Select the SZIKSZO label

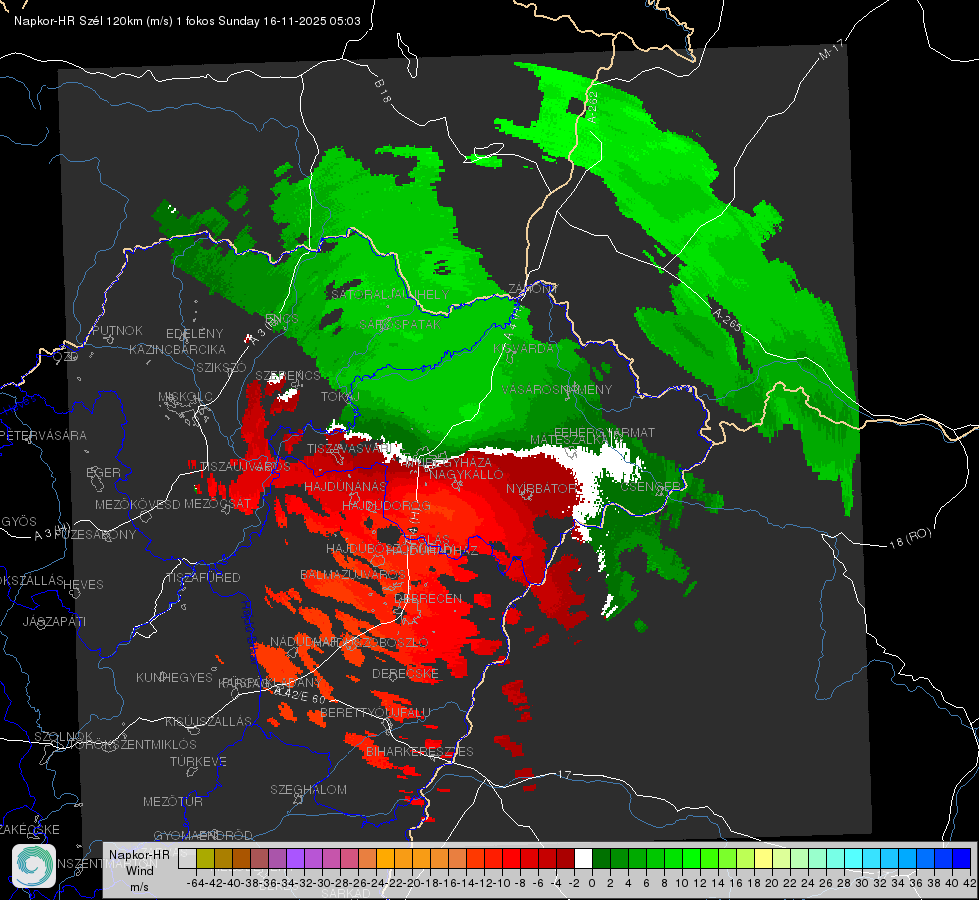(x=222, y=368)
